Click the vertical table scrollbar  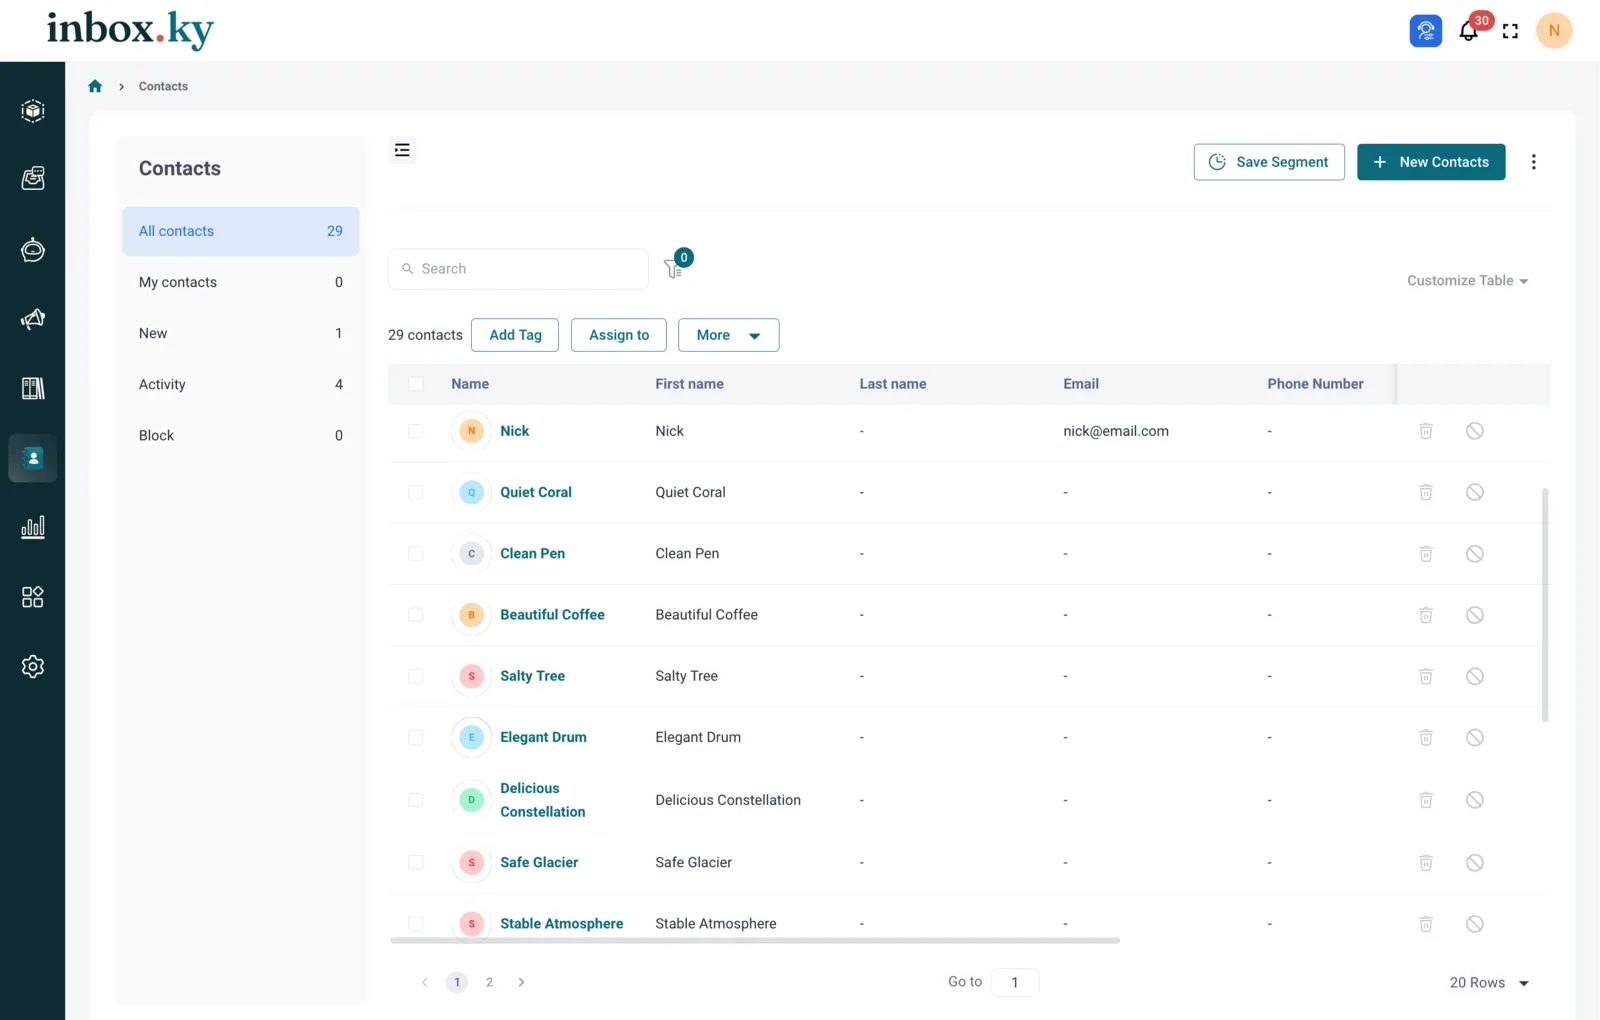[1545, 605]
